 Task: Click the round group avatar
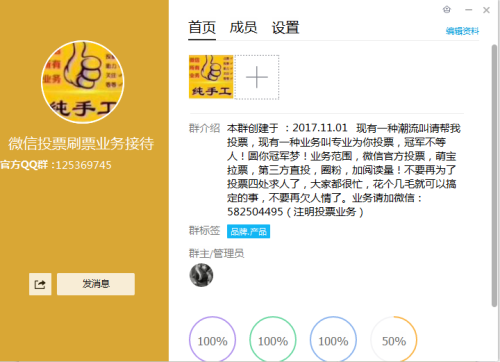[82, 82]
